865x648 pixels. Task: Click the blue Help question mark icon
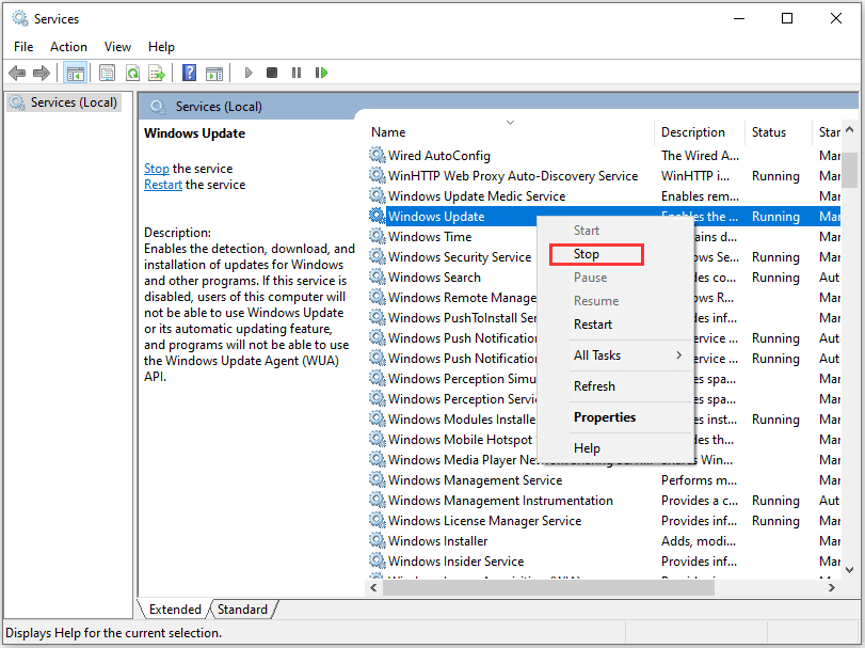point(189,73)
